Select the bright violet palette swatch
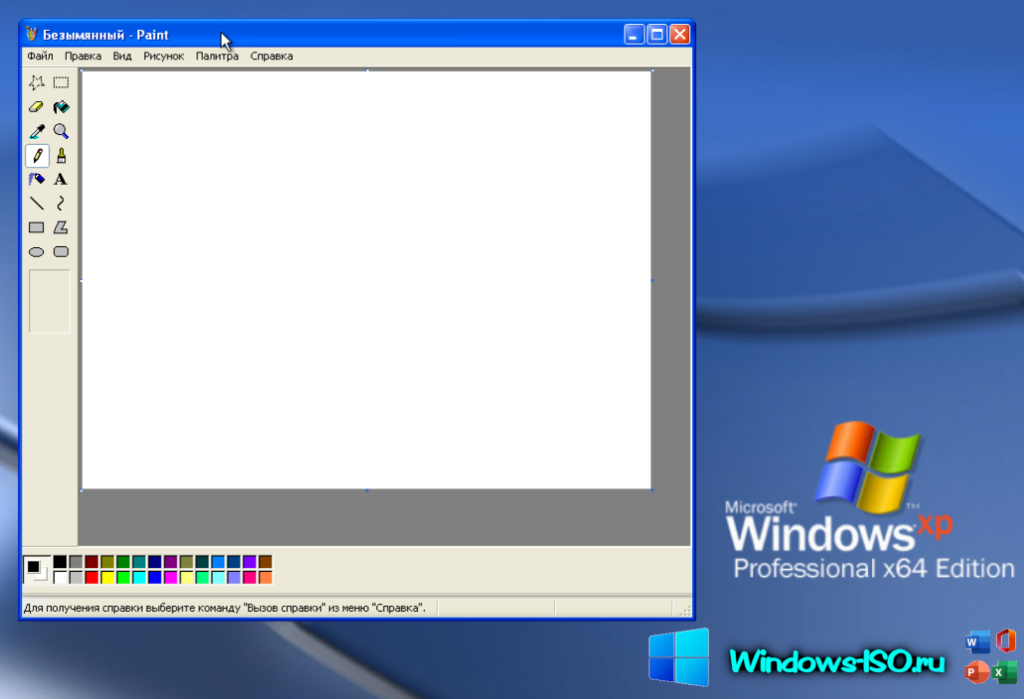The image size is (1024, 699). 249,562
